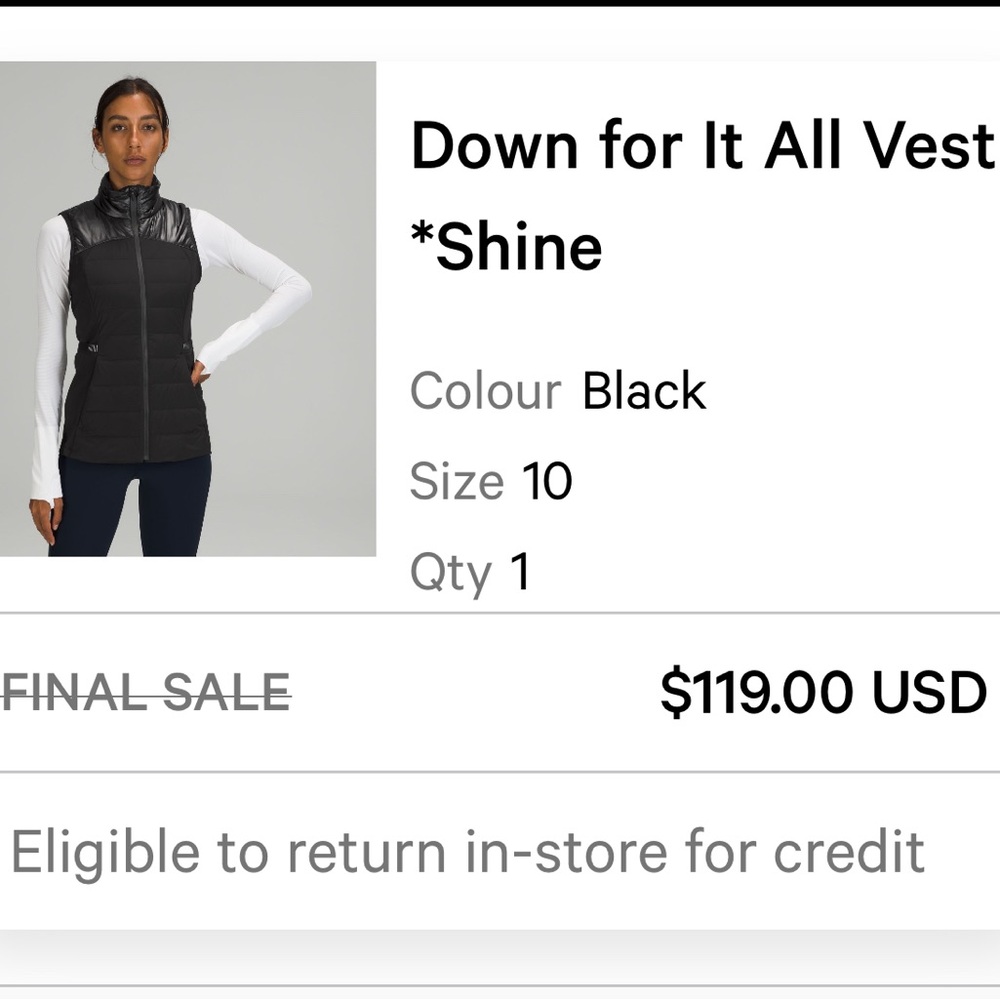
Task: Select the product title Down for It All Vest
Action: (x=700, y=145)
